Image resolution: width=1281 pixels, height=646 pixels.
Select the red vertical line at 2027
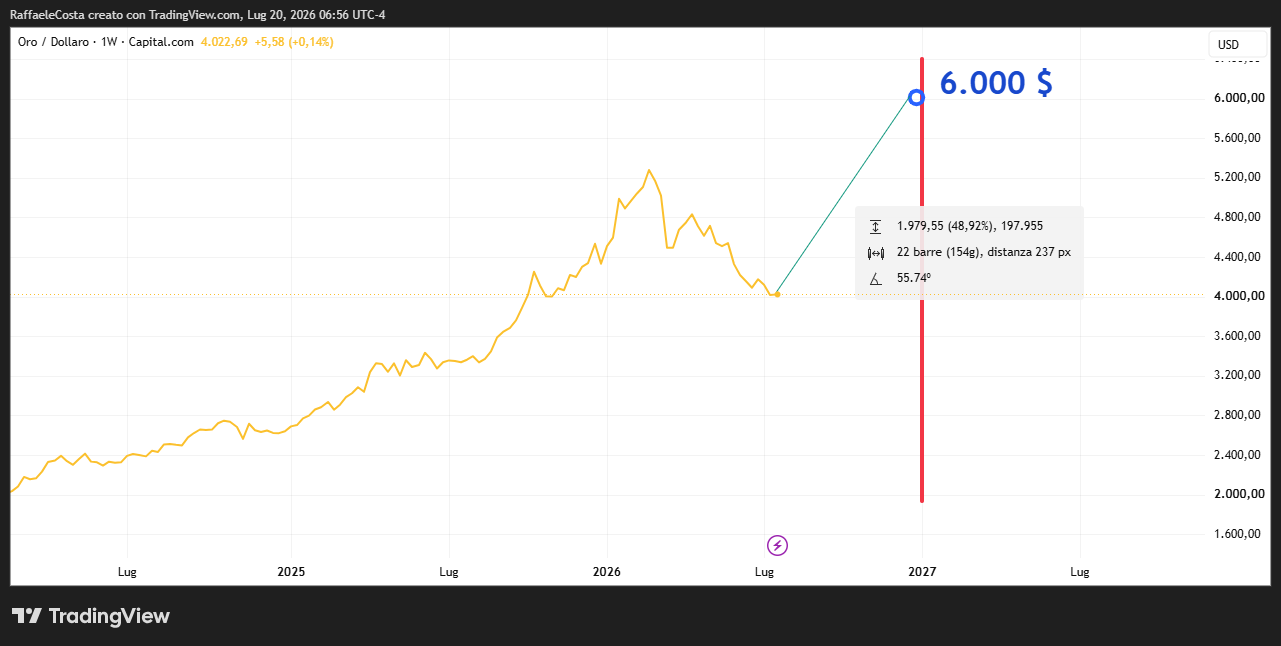[922, 300]
